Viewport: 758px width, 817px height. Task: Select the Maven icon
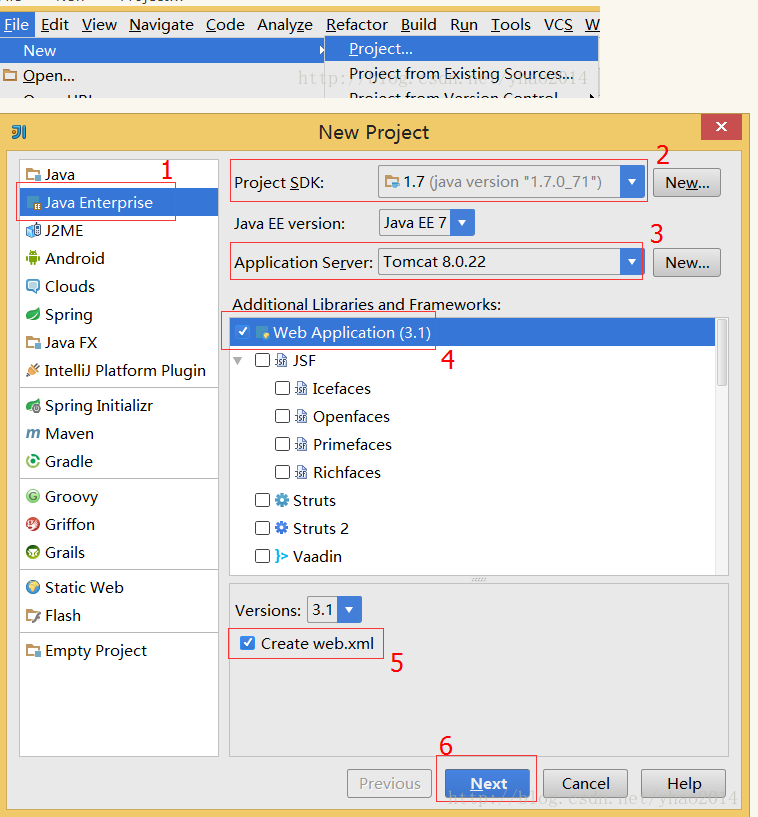coord(33,434)
